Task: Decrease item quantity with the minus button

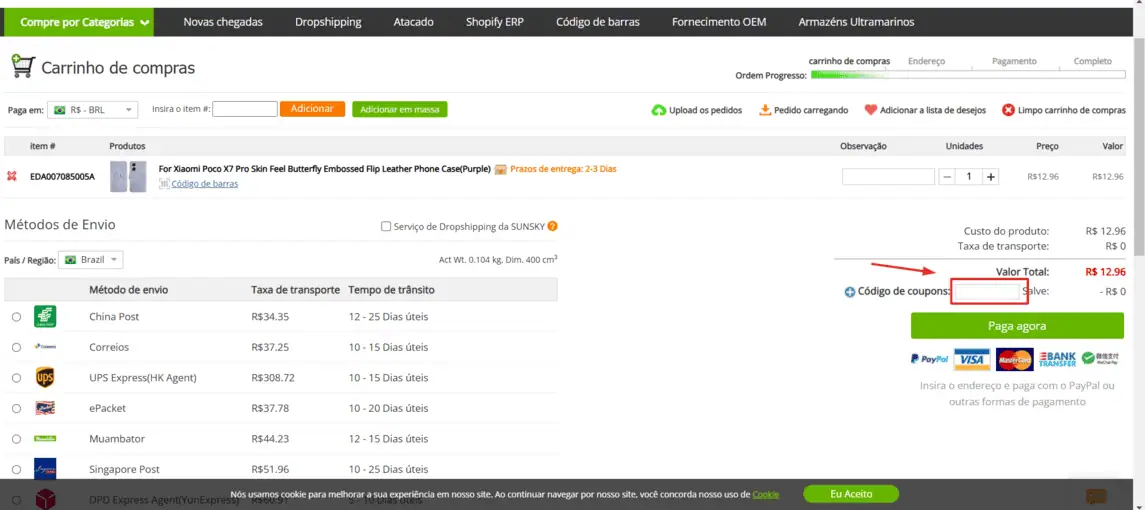Action: (947, 177)
